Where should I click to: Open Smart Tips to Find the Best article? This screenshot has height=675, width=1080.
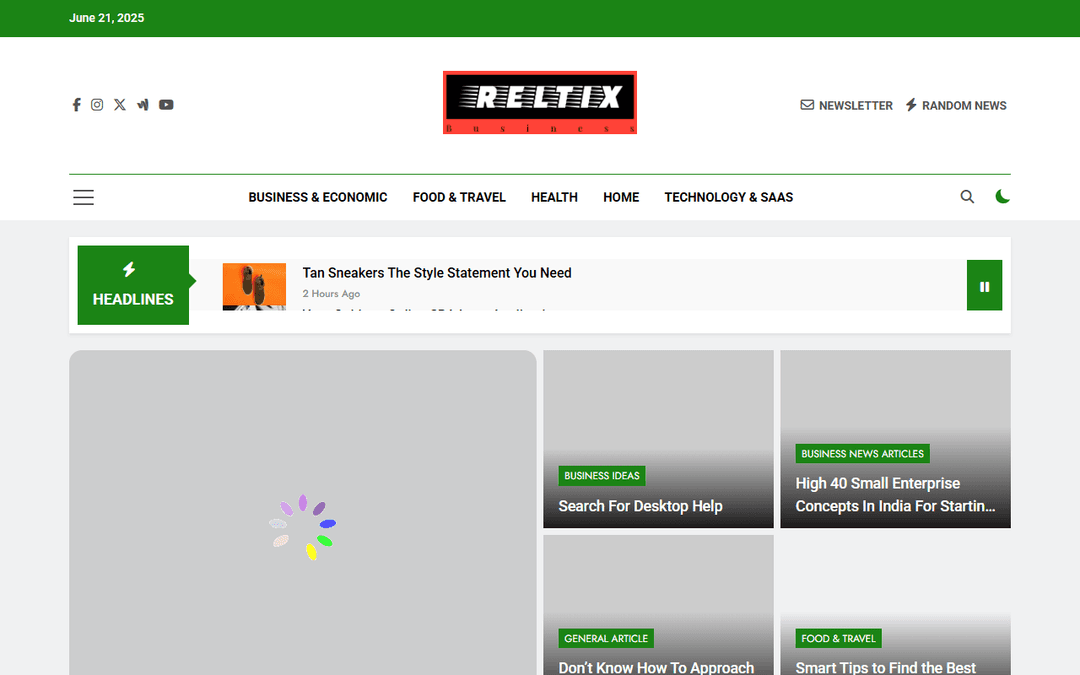[x=886, y=667]
